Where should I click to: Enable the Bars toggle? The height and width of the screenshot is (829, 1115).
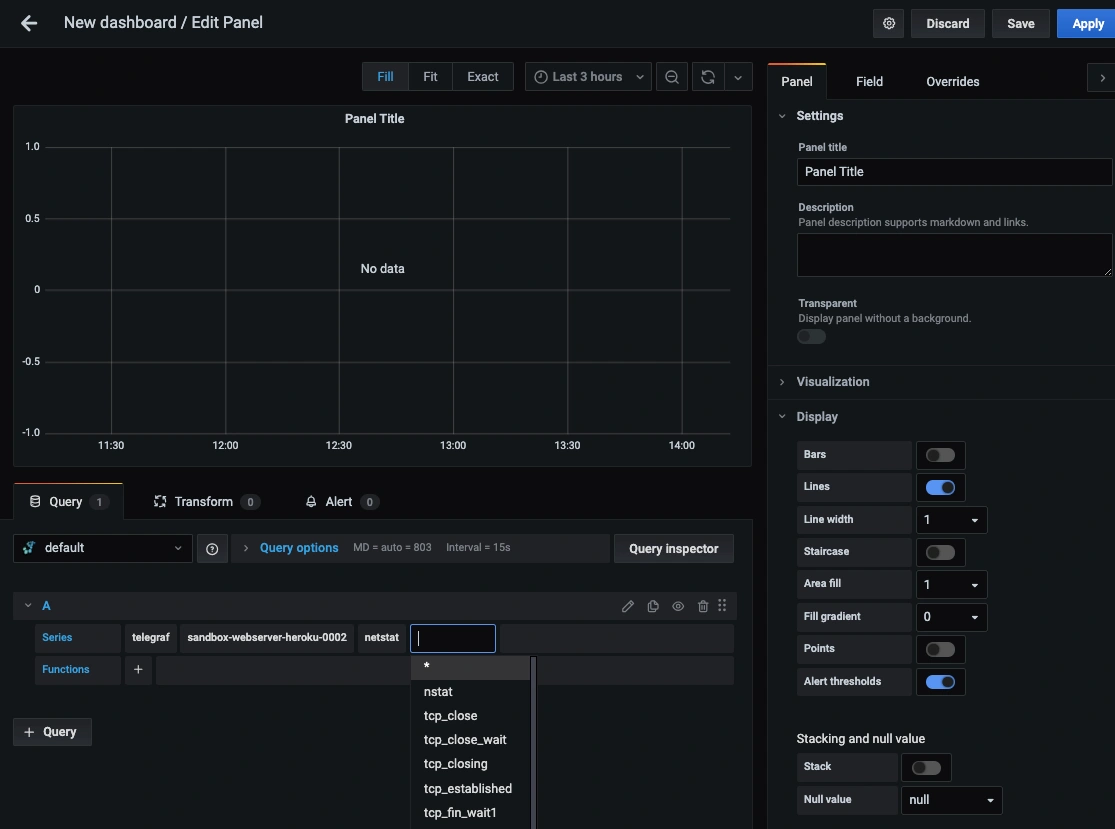click(x=940, y=455)
